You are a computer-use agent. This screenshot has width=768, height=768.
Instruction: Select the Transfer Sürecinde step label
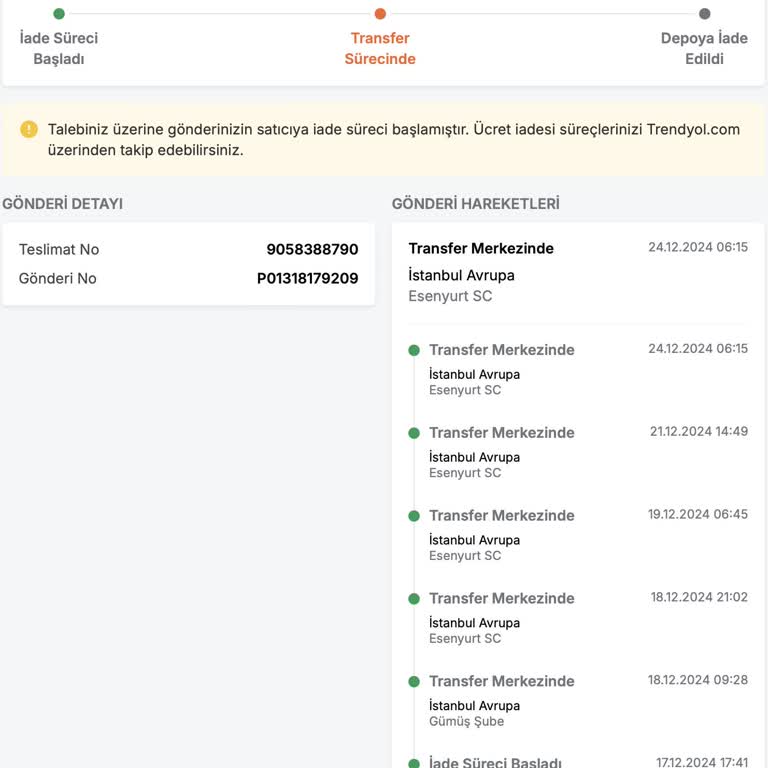pos(380,48)
